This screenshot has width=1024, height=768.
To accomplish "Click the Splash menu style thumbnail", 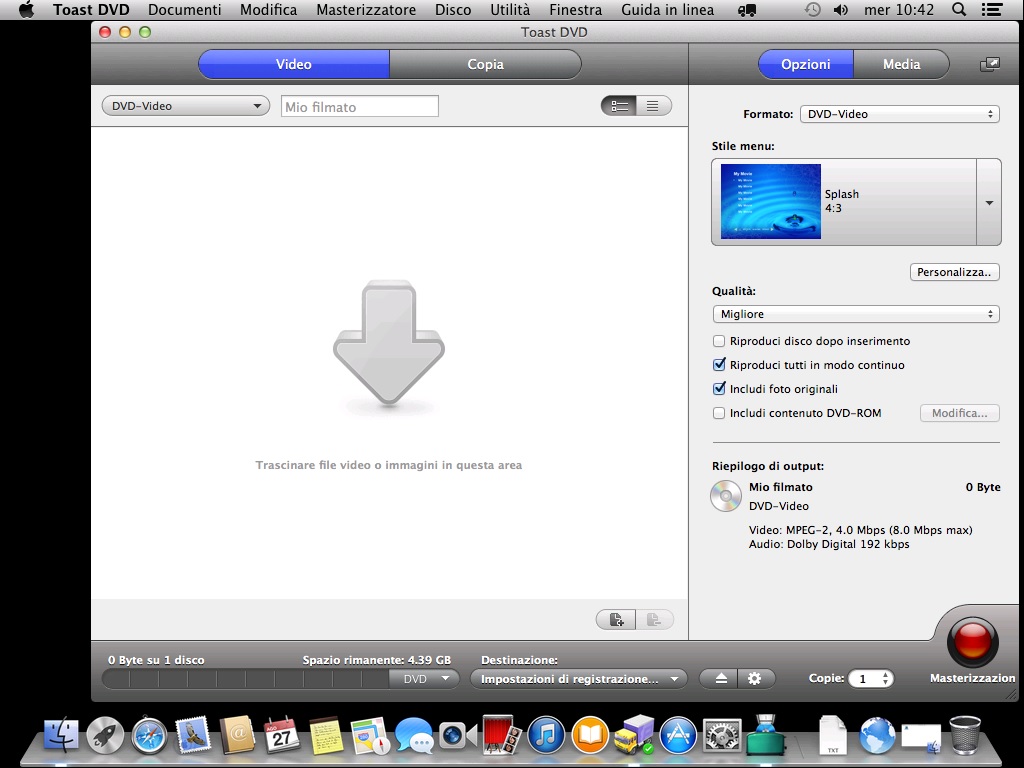I will (771, 201).
